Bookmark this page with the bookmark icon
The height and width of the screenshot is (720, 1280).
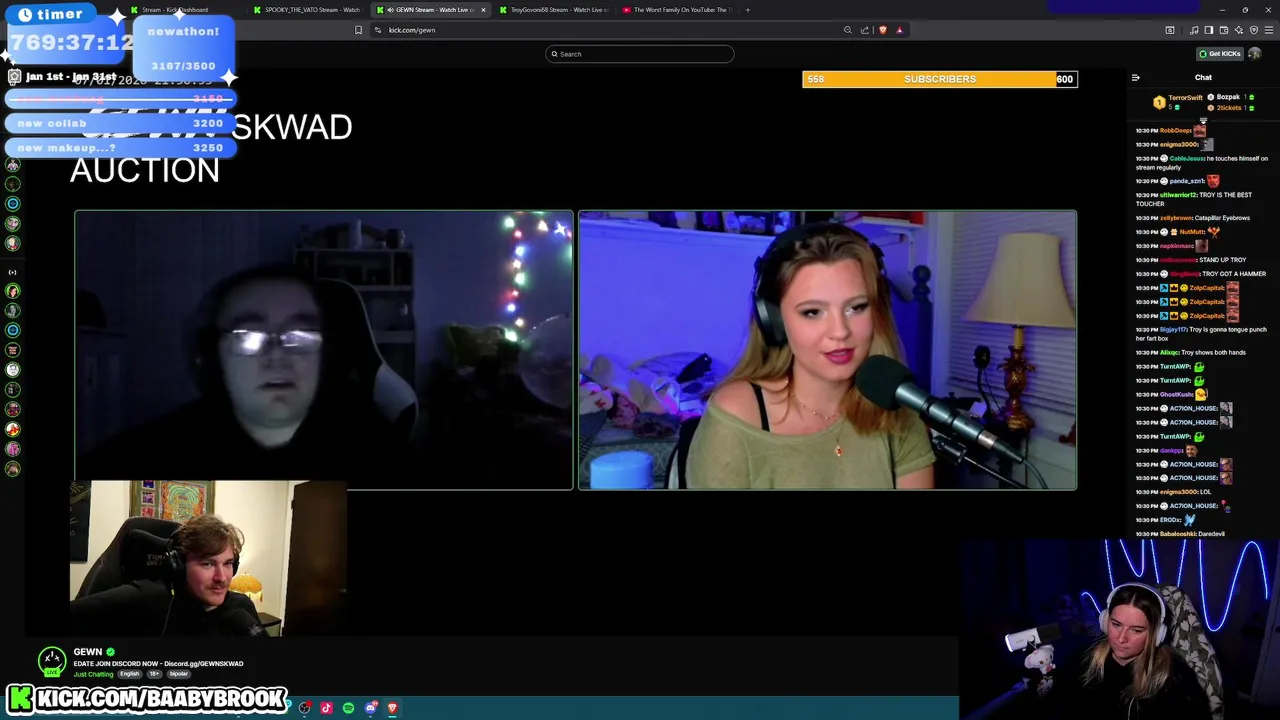tap(358, 30)
